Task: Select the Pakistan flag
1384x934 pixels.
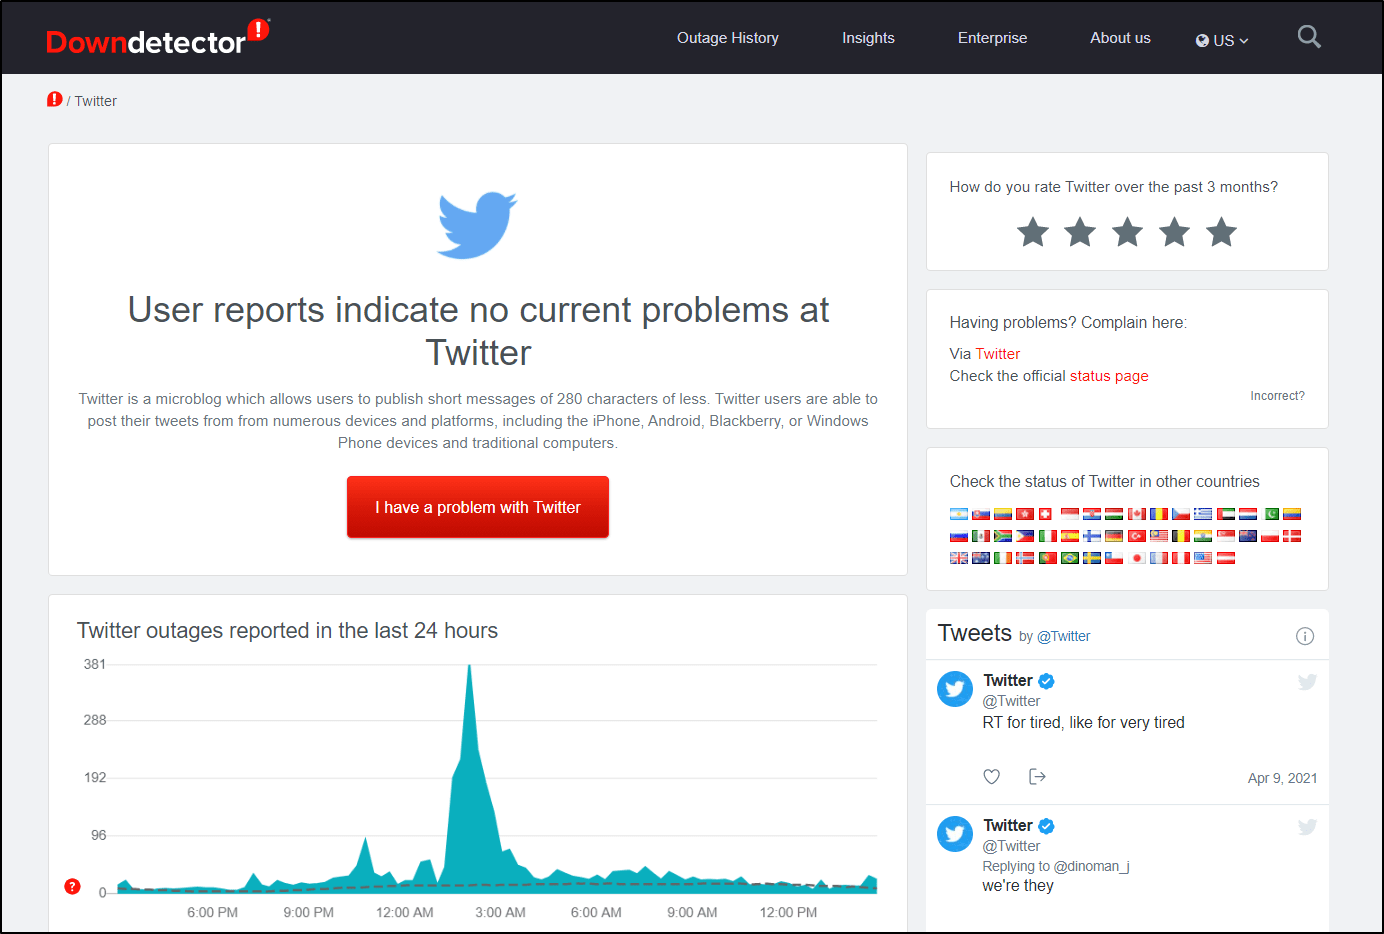Action: 1270,514
